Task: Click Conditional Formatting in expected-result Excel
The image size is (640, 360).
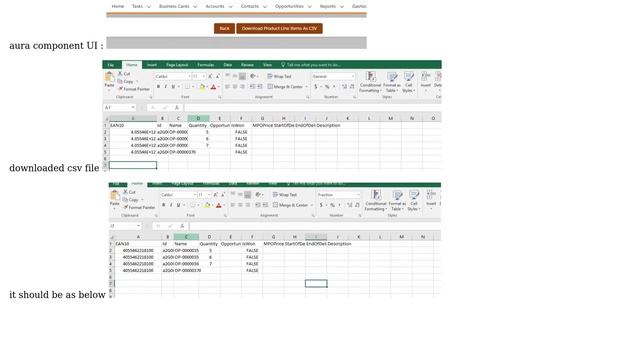Action: [x=376, y=200]
